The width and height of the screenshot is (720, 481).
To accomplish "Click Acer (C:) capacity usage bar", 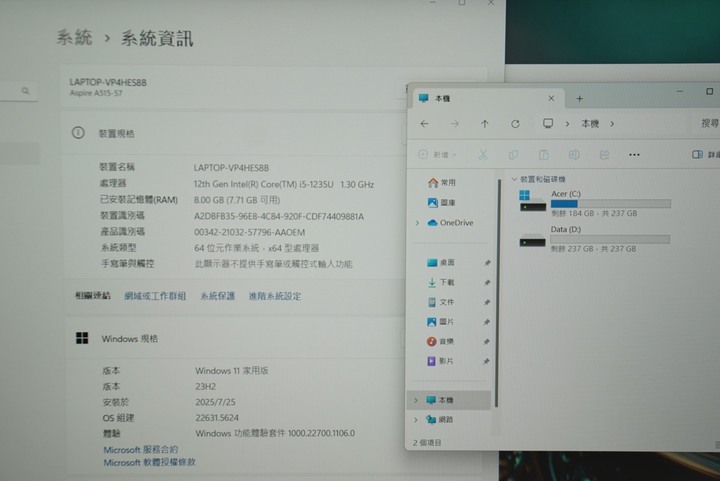I will 610,204.
